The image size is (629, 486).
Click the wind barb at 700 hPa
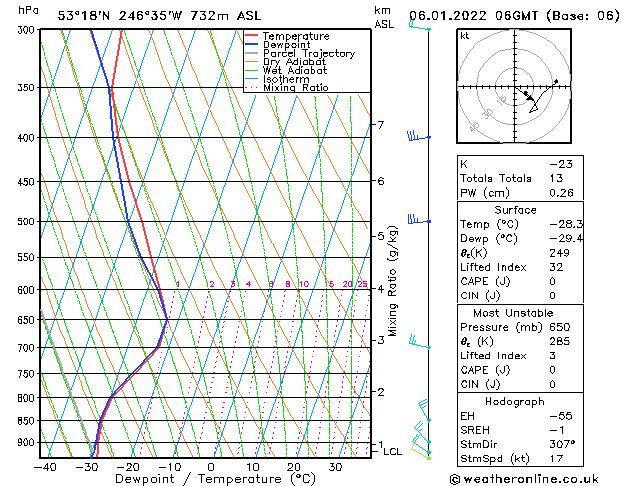coord(419,342)
